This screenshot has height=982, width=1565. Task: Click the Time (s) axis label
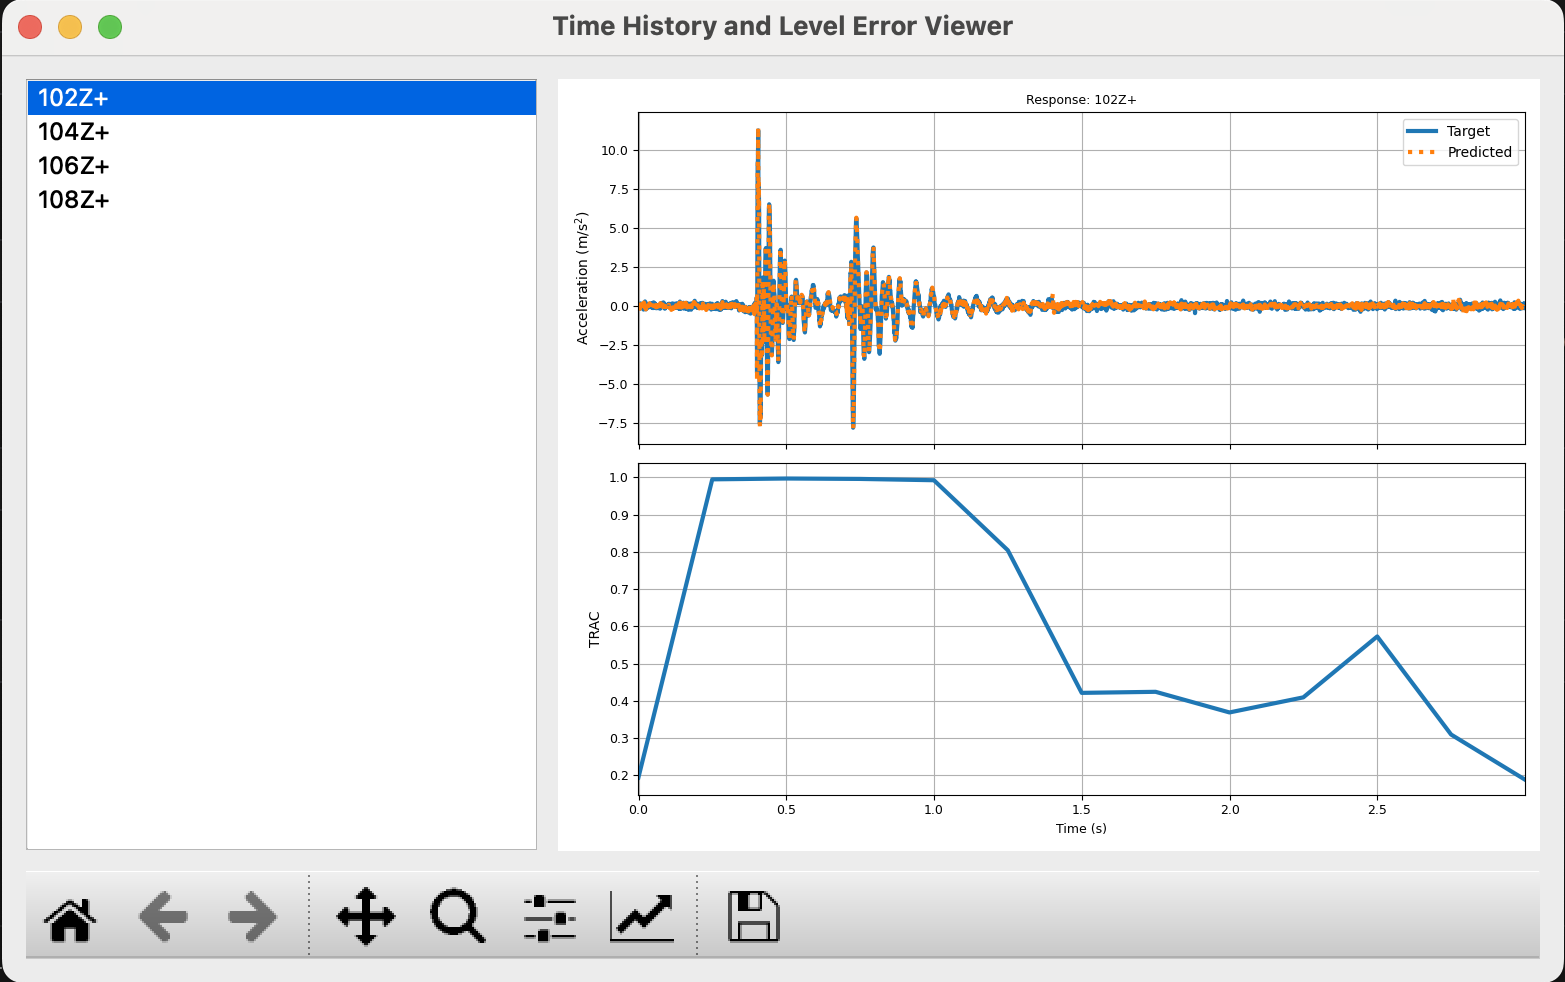(1081, 828)
